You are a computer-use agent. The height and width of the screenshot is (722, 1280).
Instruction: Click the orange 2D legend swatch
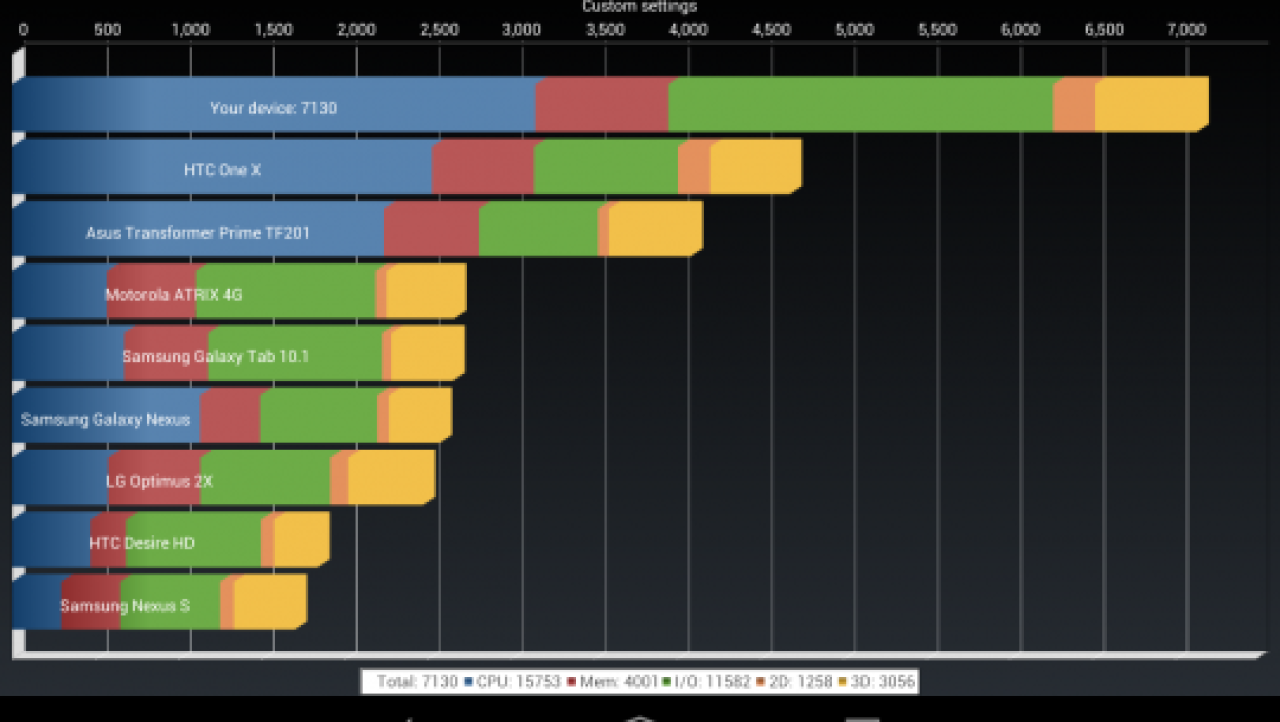(760, 682)
